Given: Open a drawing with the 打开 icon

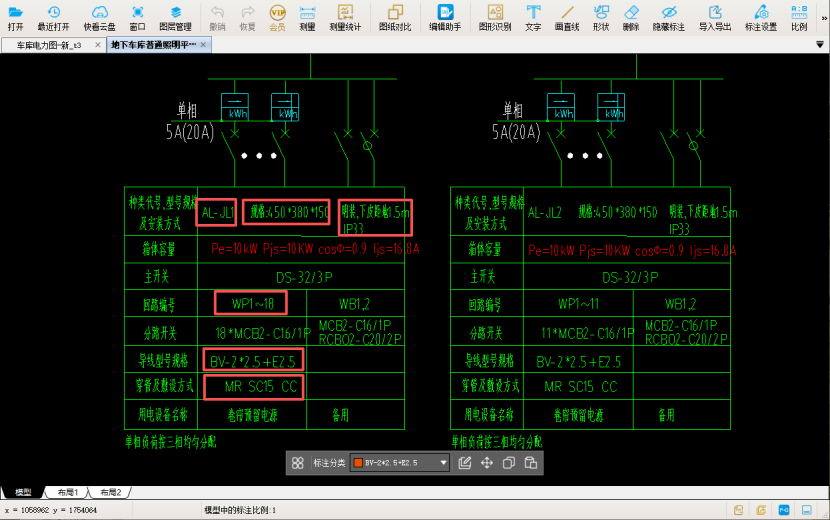Looking at the screenshot, I should pyautogui.click(x=15, y=17).
